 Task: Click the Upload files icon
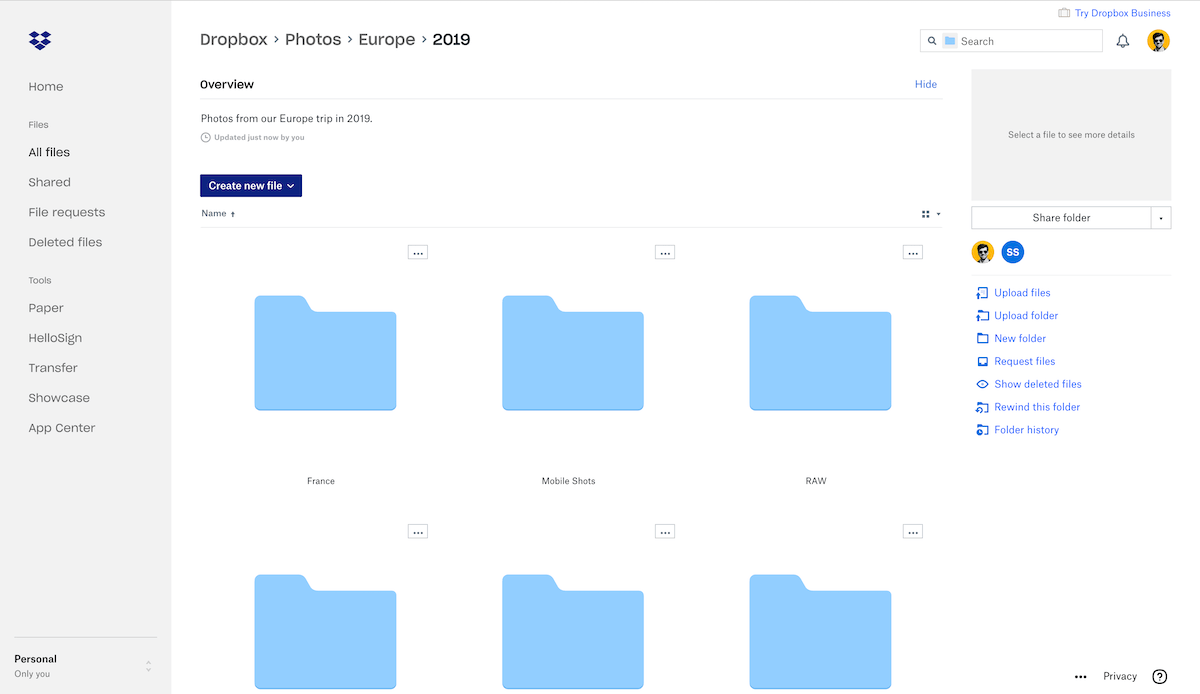[982, 292]
